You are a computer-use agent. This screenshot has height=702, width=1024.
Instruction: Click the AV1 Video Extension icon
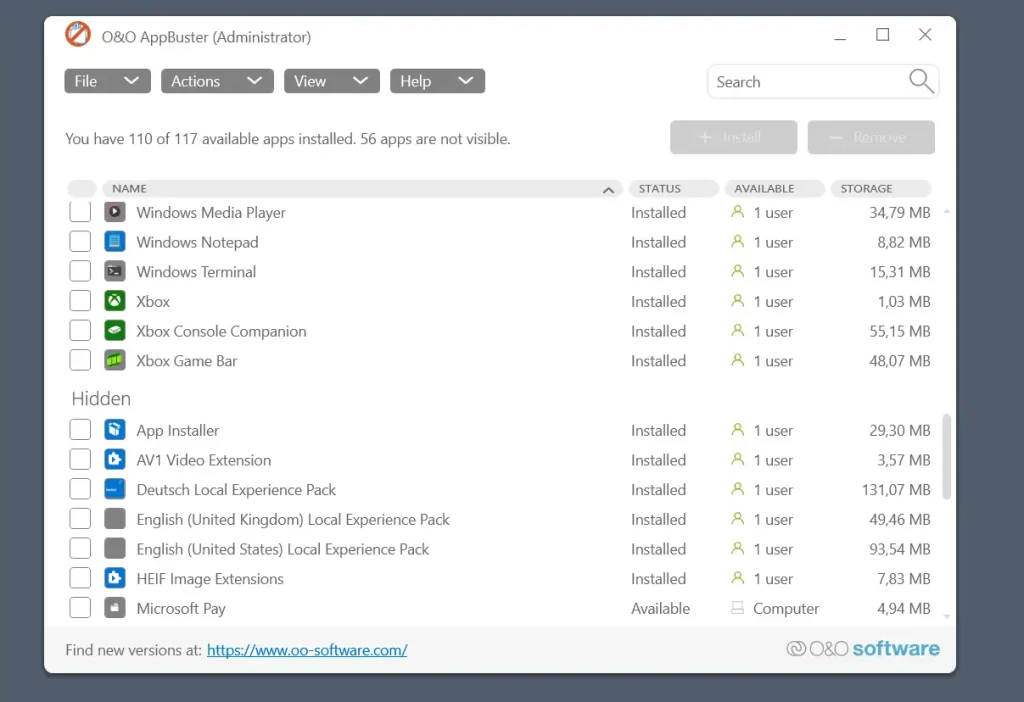pyautogui.click(x=114, y=459)
